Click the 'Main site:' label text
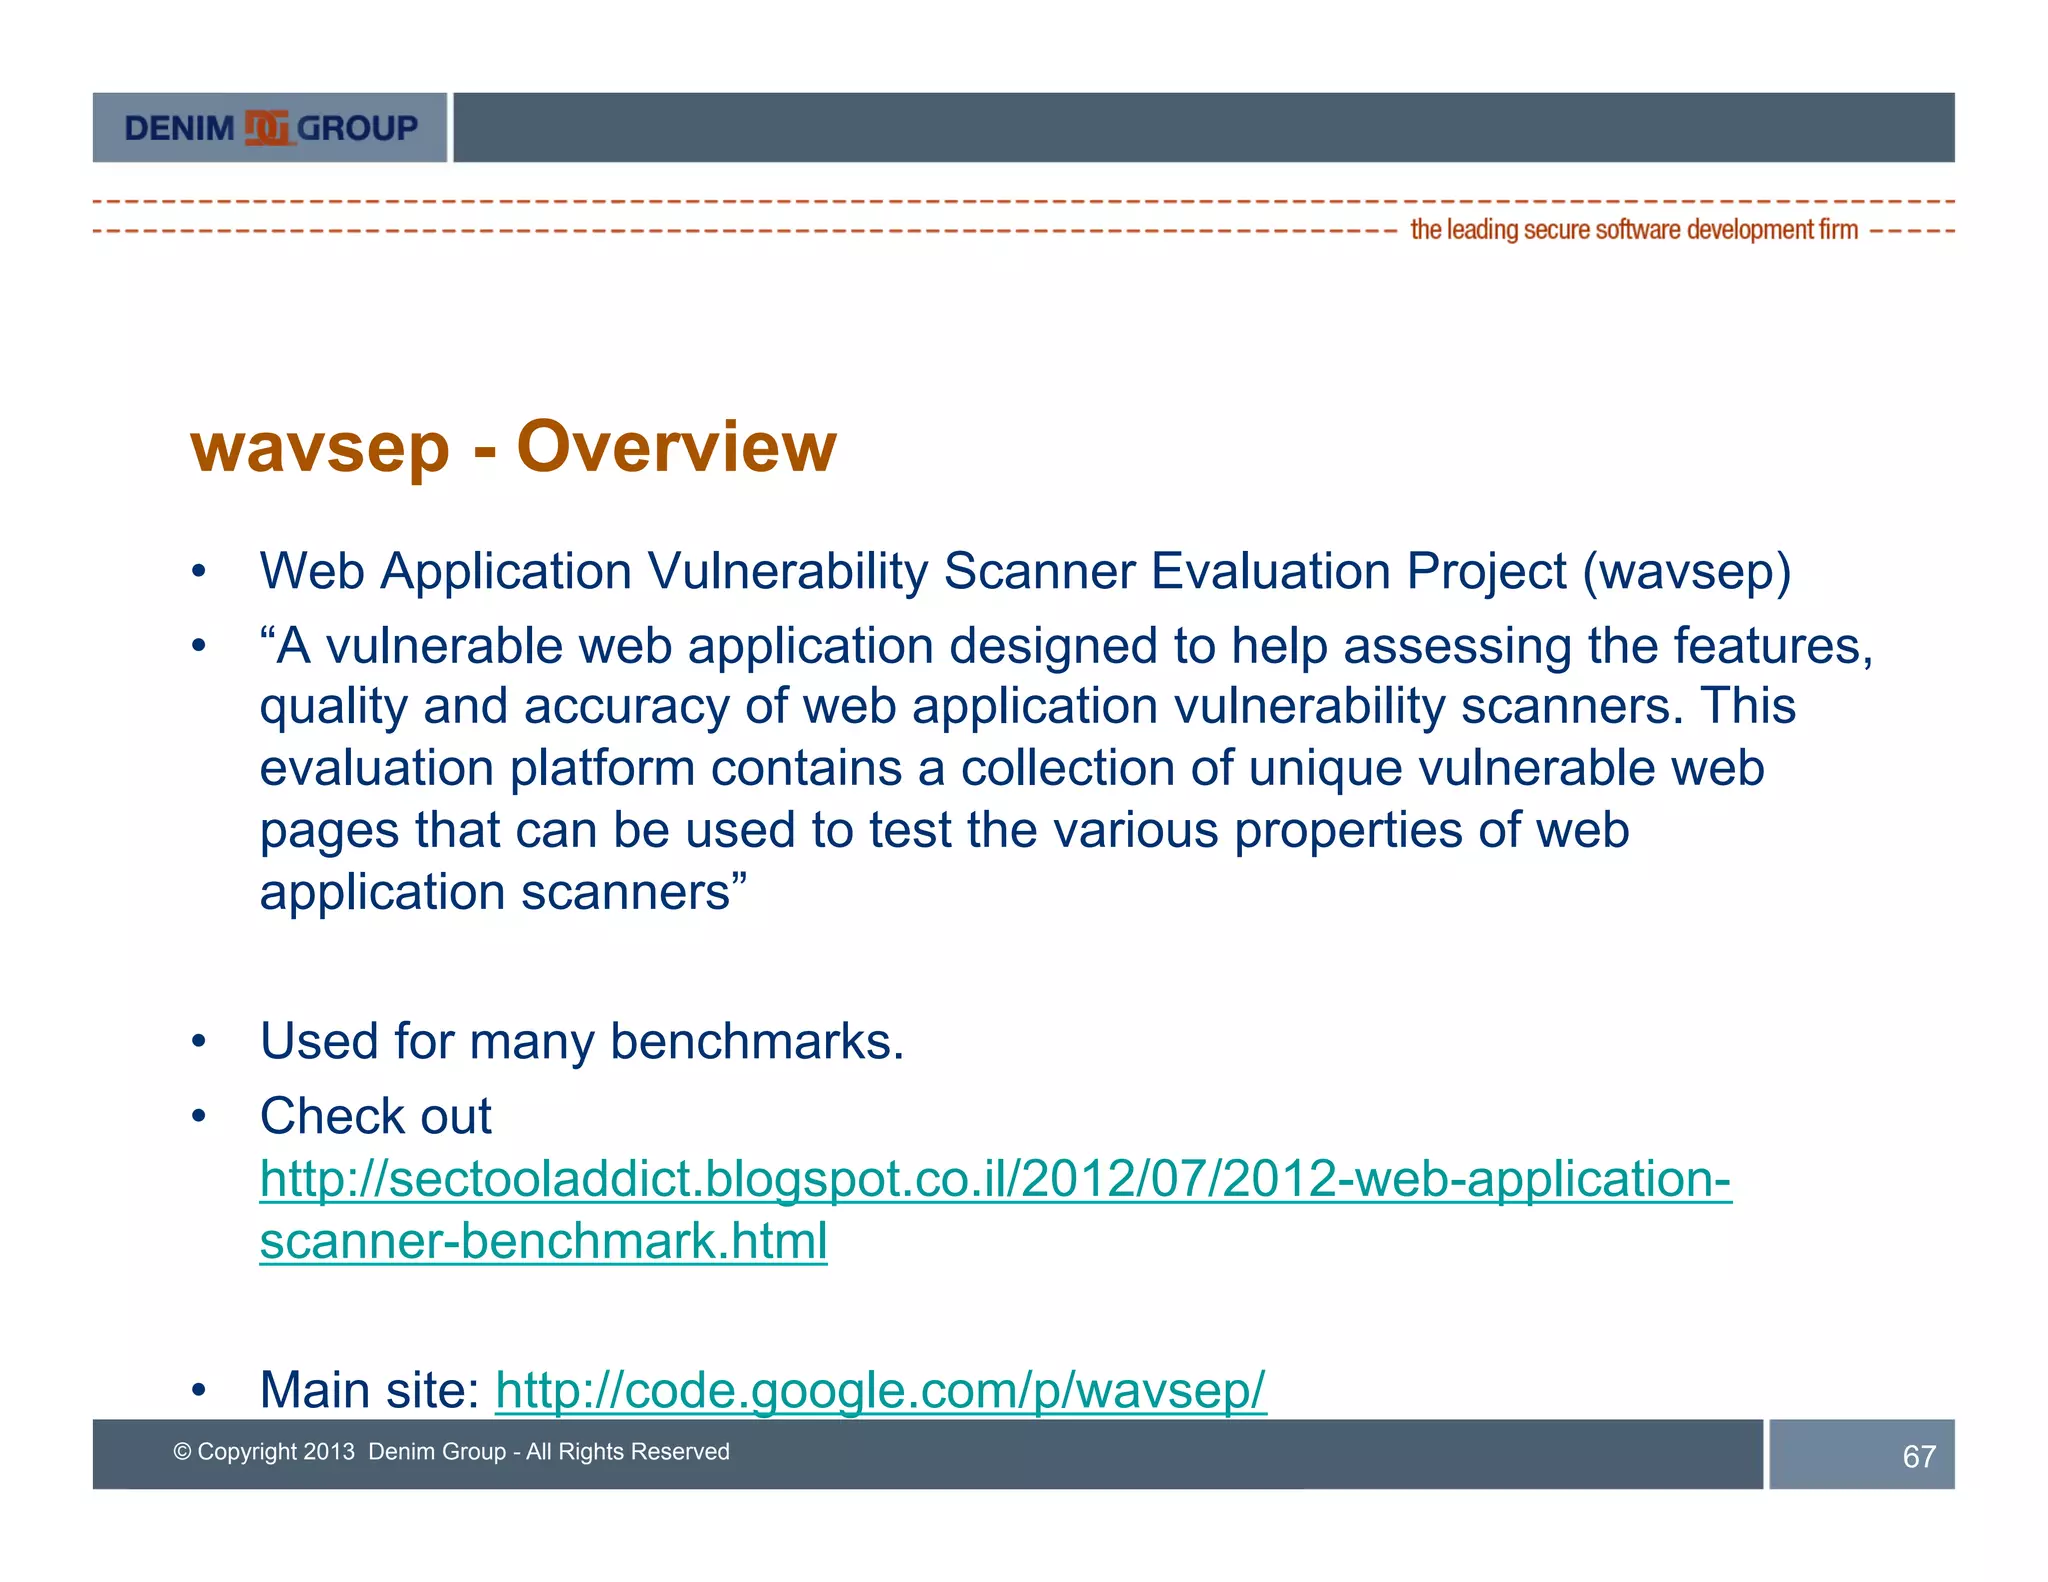Screen dimensions: 2048x1582 pos(370,1390)
